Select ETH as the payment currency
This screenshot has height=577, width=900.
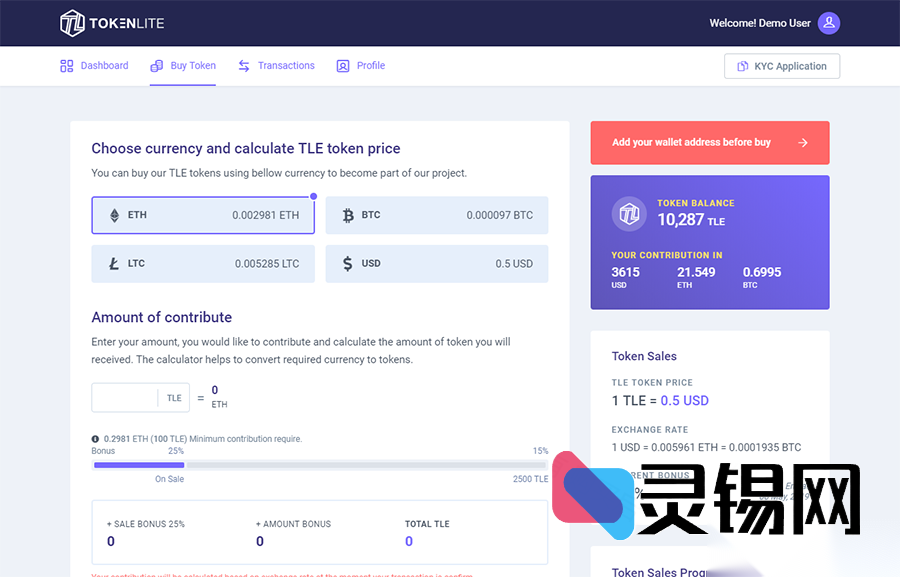click(x=203, y=215)
